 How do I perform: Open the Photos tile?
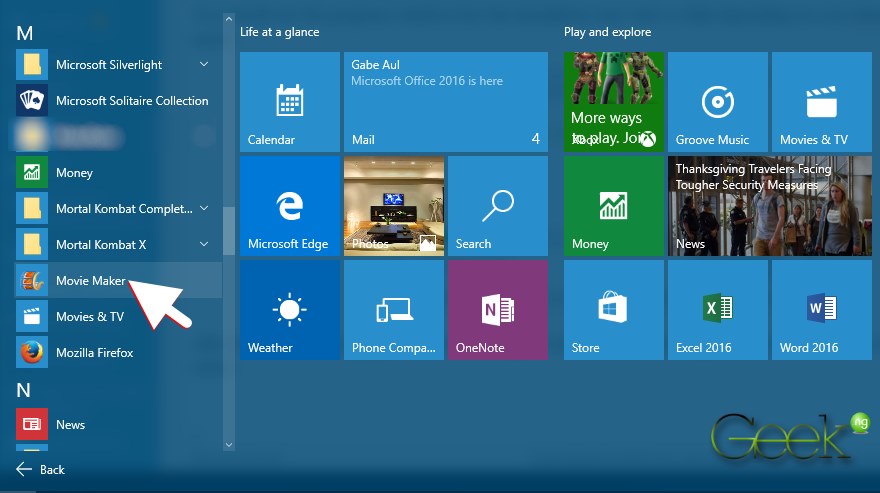coord(394,206)
